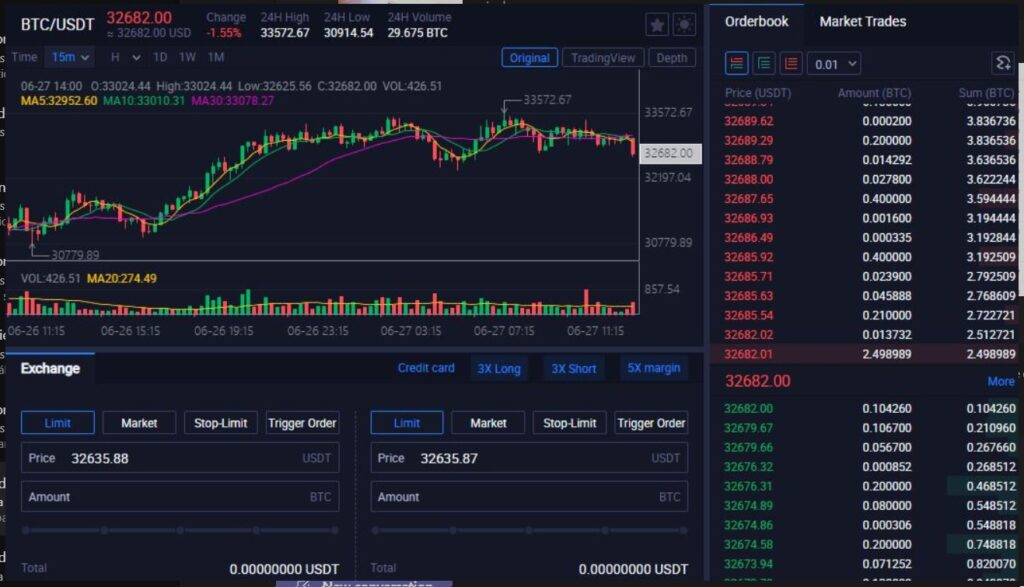Switch chart to Depth view
This screenshot has width=1024, height=587.
point(671,58)
